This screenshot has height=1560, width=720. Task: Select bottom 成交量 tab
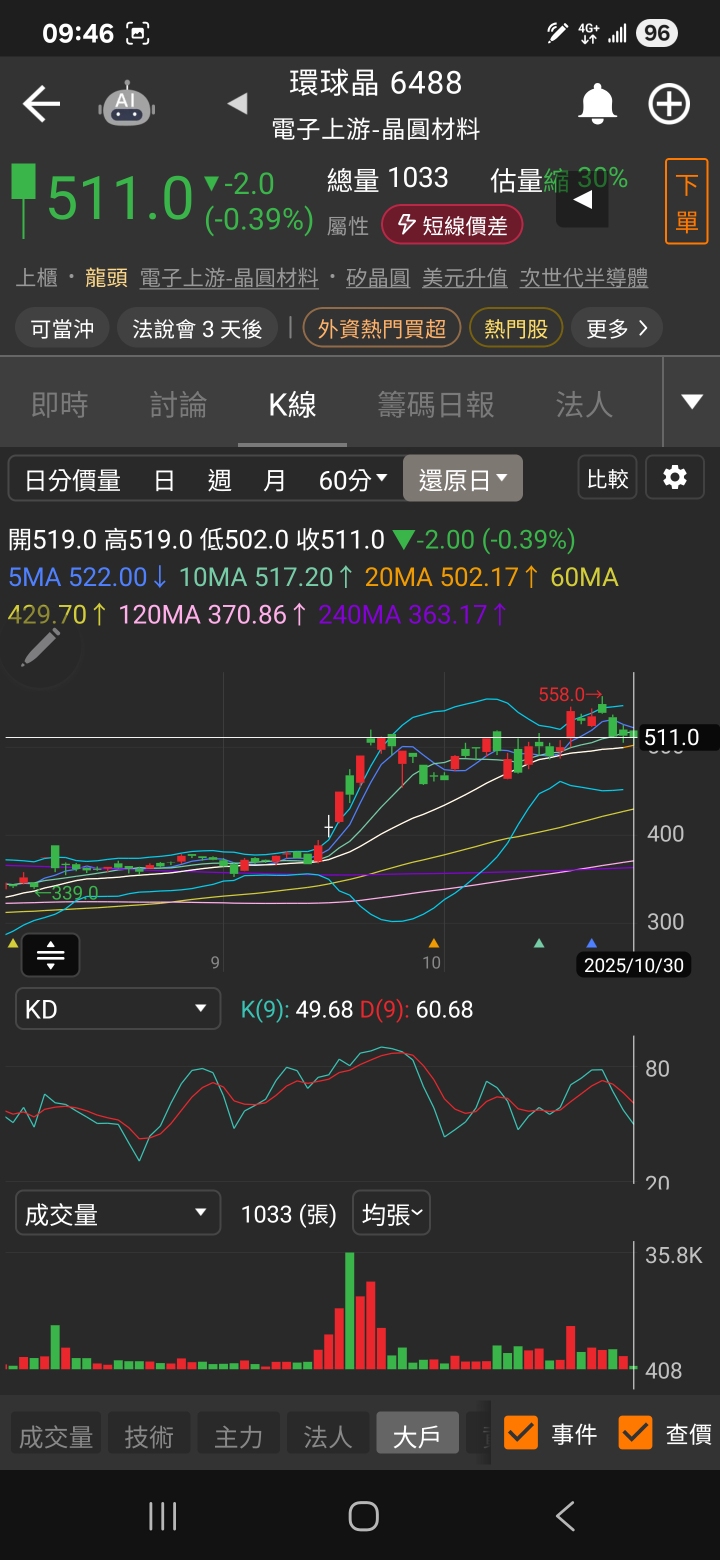(x=56, y=1436)
